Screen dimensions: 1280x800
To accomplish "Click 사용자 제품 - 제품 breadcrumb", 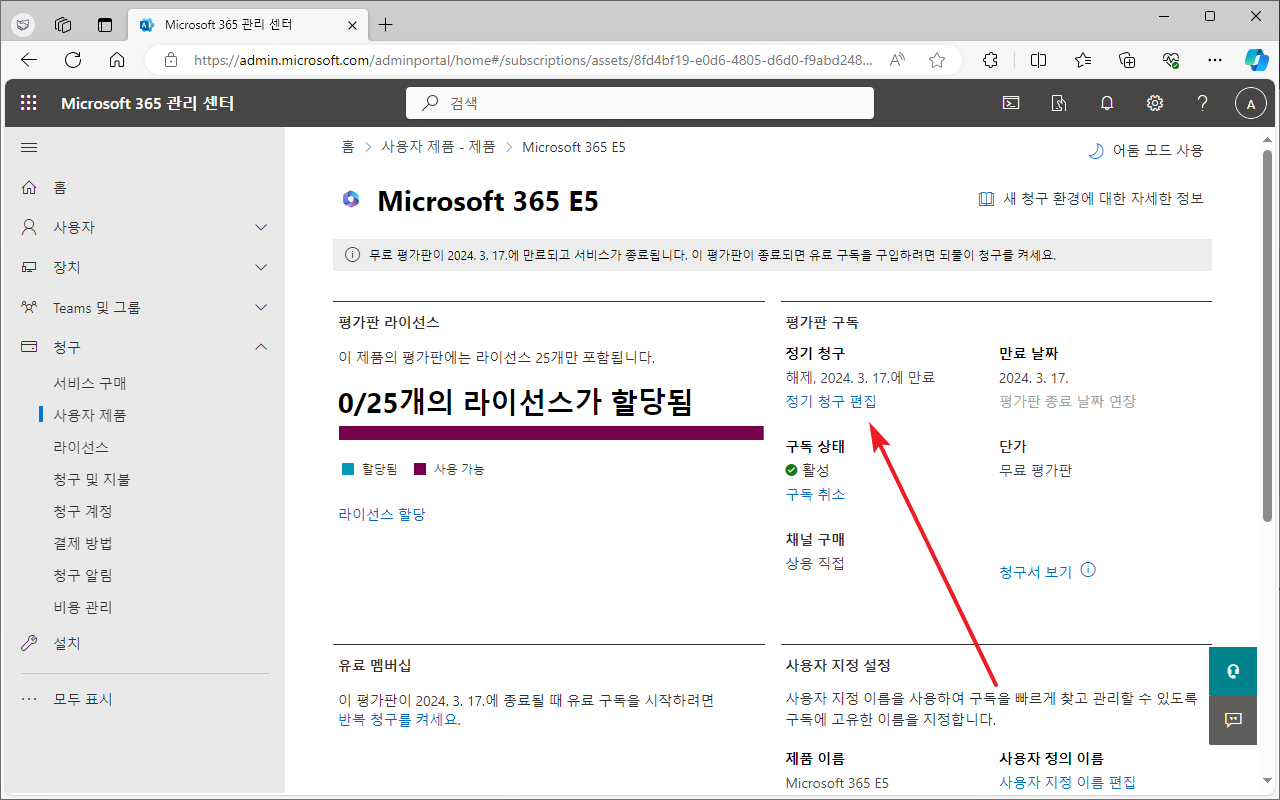I will [438, 147].
